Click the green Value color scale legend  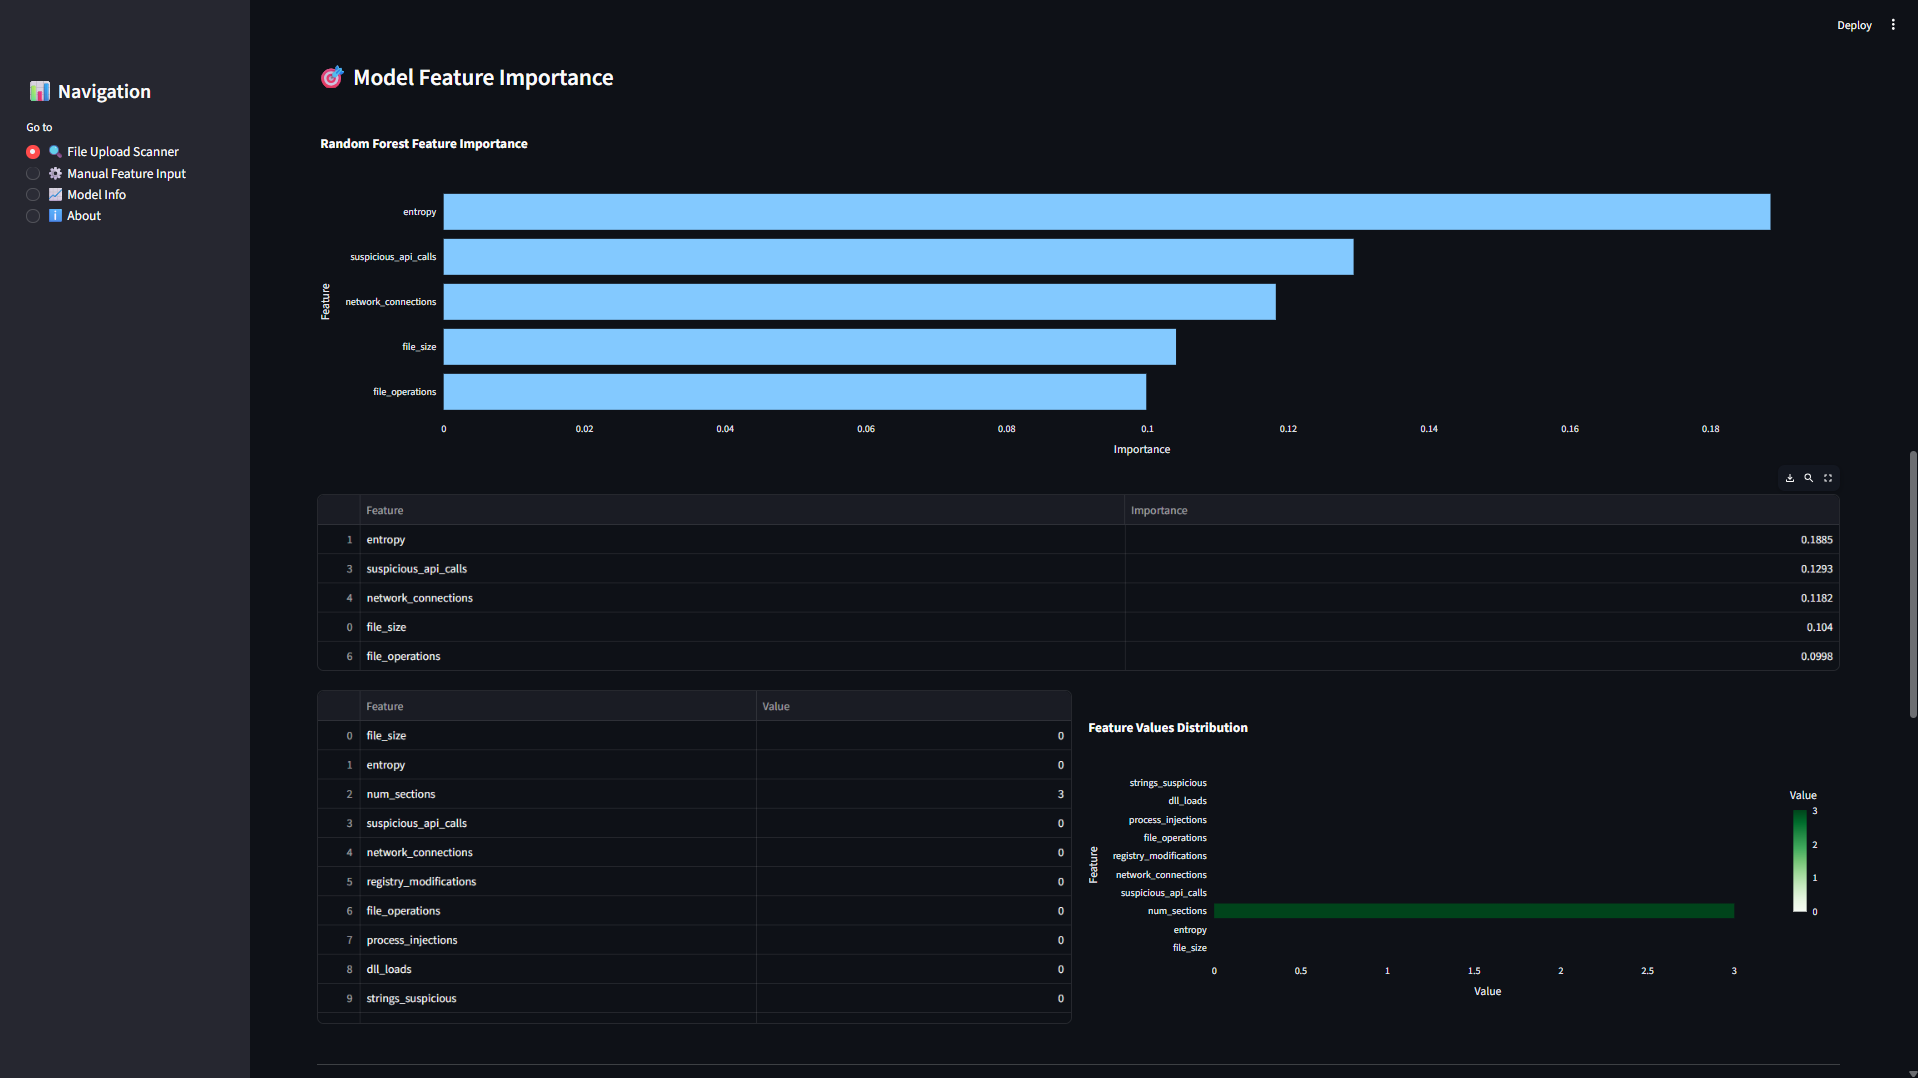click(1800, 861)
